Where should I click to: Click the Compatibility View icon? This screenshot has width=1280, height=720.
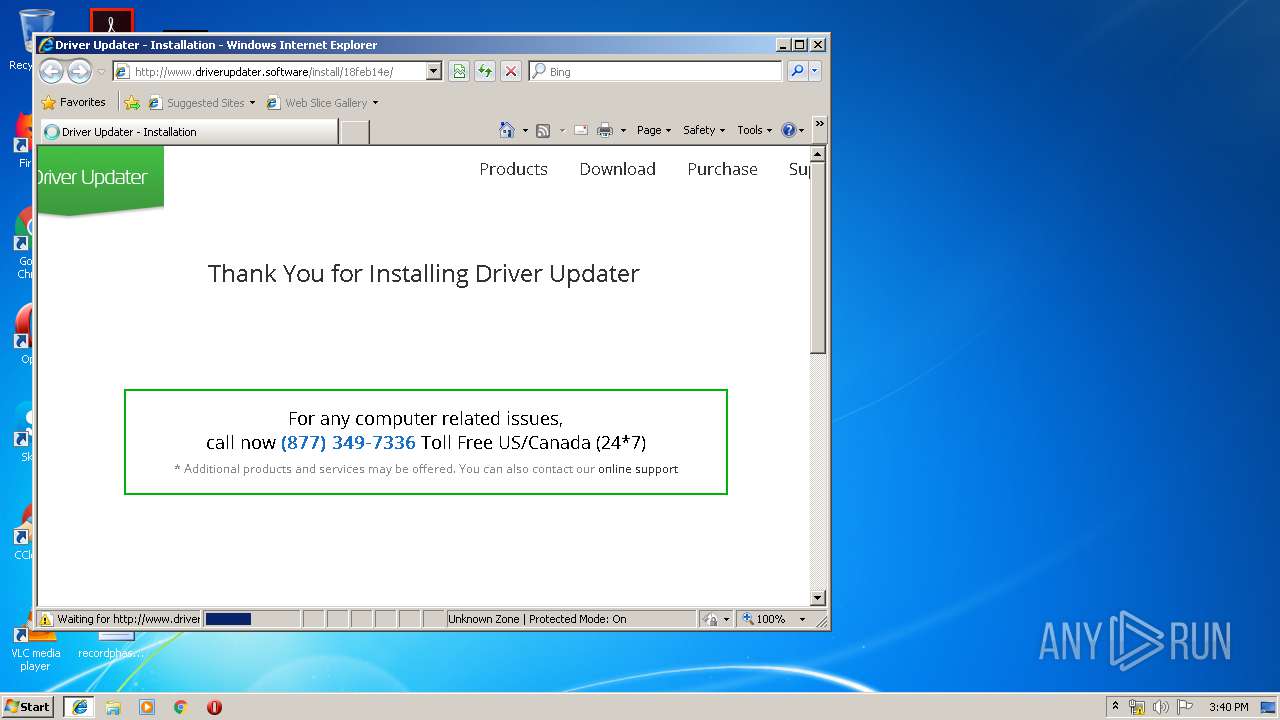[458, 71]
